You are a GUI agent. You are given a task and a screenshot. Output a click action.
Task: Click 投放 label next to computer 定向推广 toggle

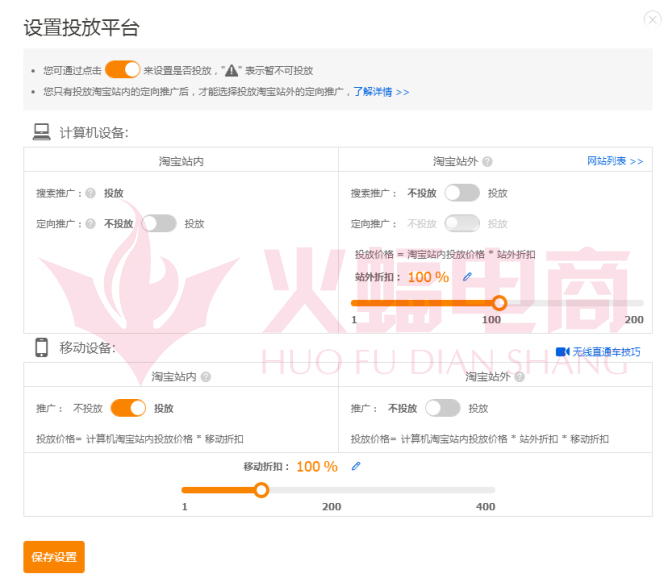(194, 224)
